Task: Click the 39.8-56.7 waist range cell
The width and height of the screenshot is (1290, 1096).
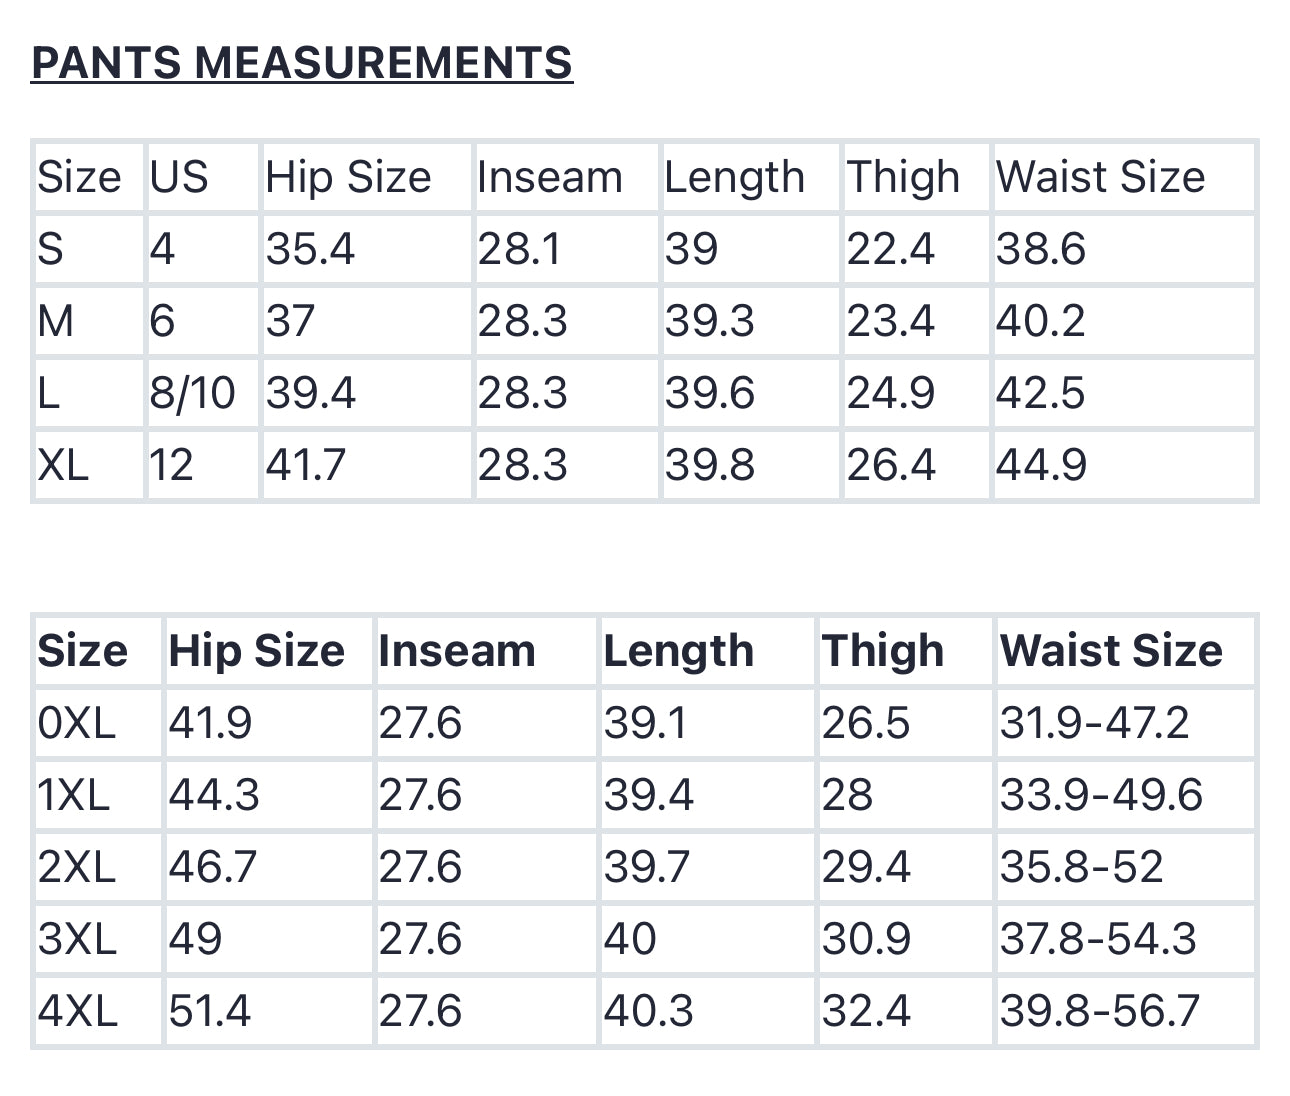Action: 1099,1011
